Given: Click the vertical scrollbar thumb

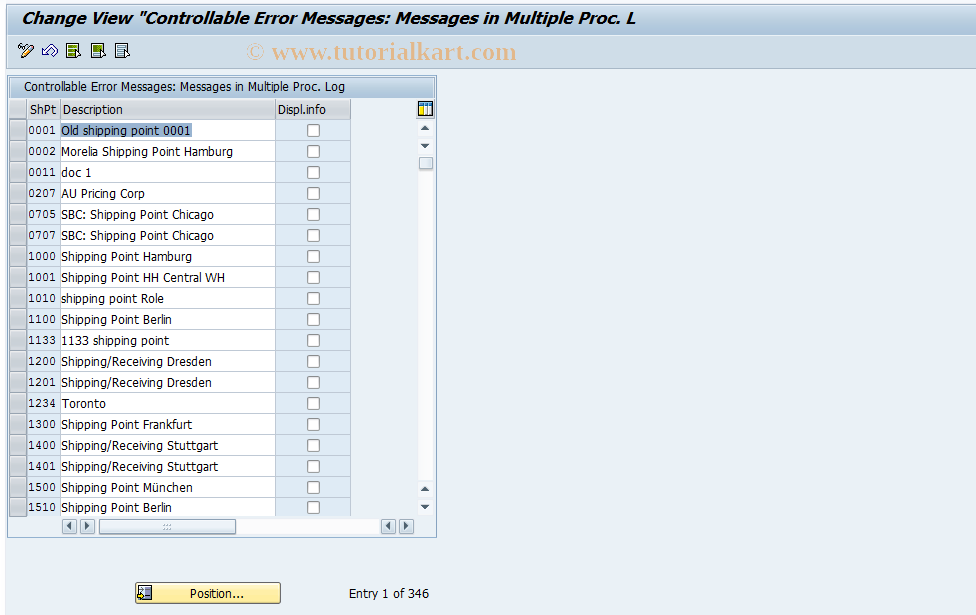Looking at the screenshot, I should [426, 163].
